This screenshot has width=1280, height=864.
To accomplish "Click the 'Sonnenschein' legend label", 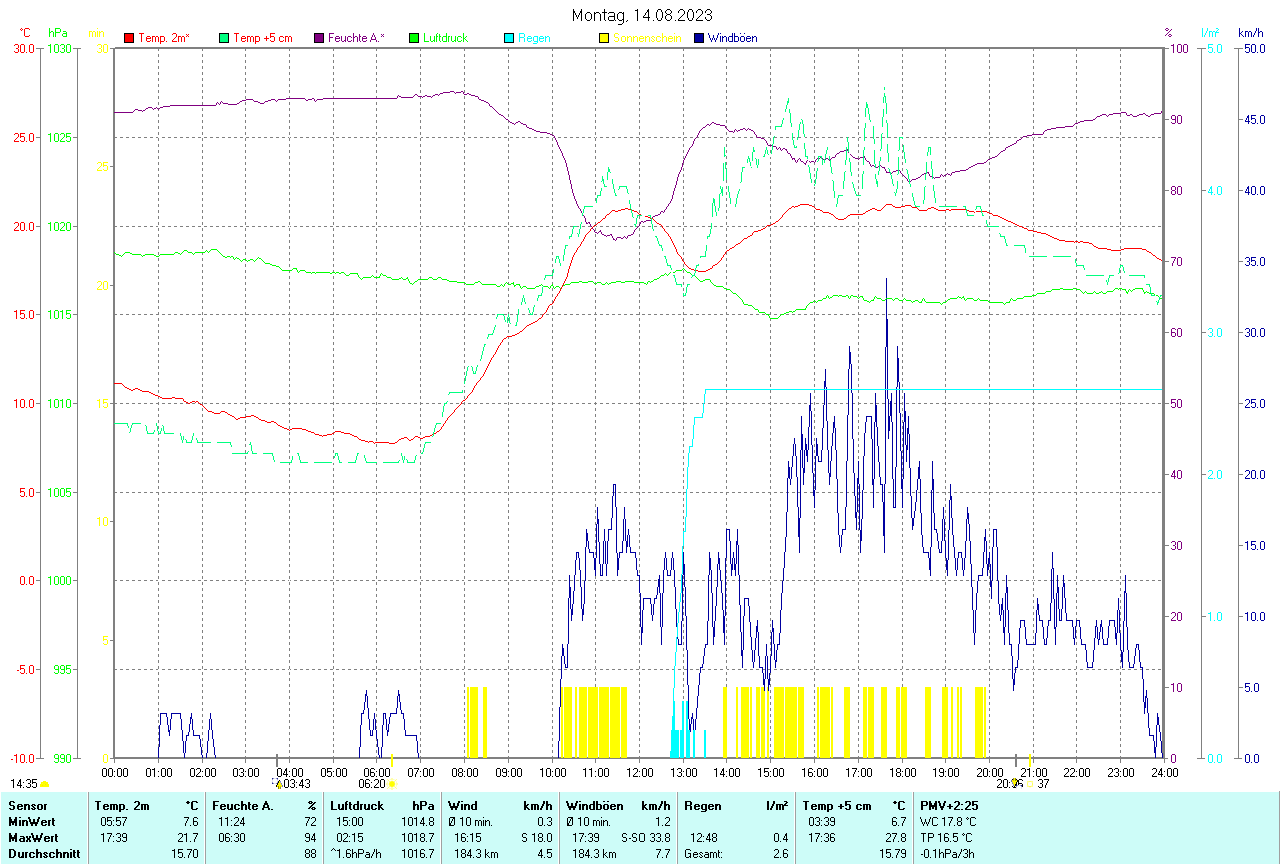I will click(647, 38).
